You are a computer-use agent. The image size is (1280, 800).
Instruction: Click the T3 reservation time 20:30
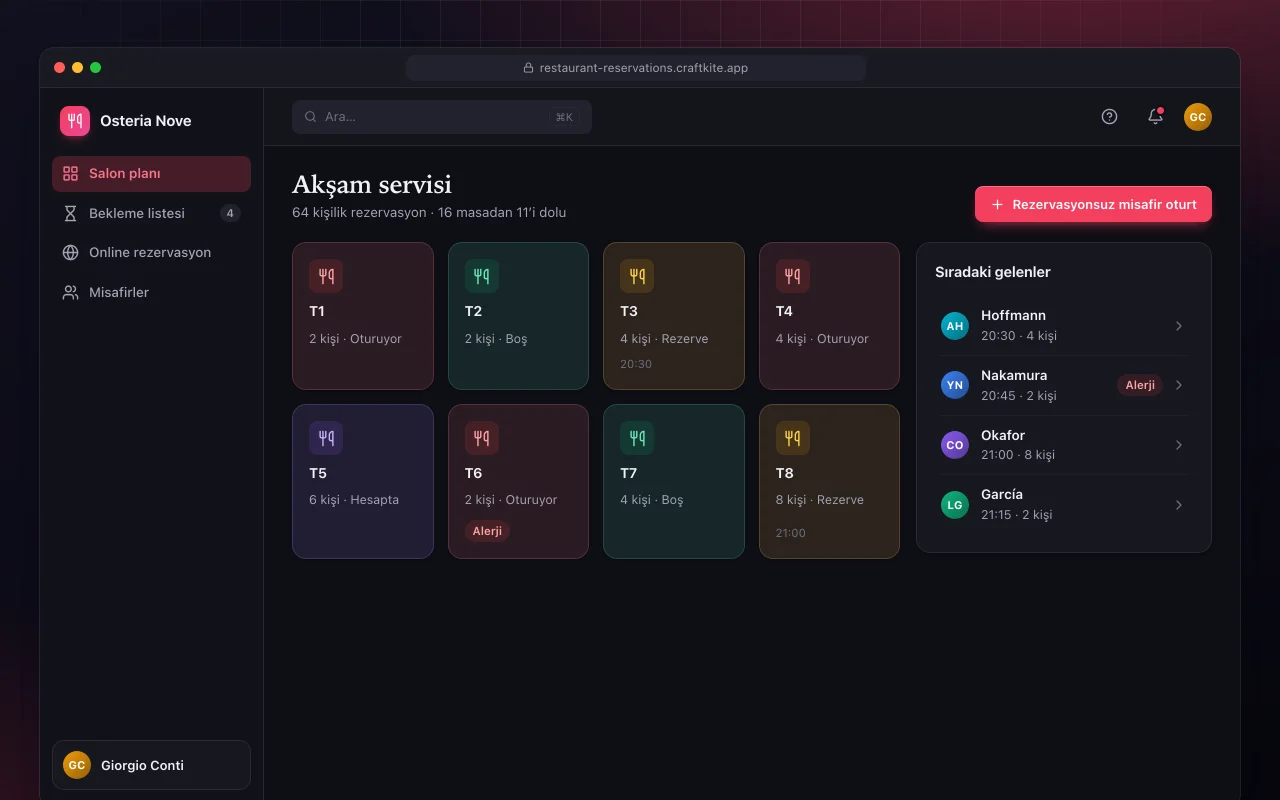click(x=636, y=364)
